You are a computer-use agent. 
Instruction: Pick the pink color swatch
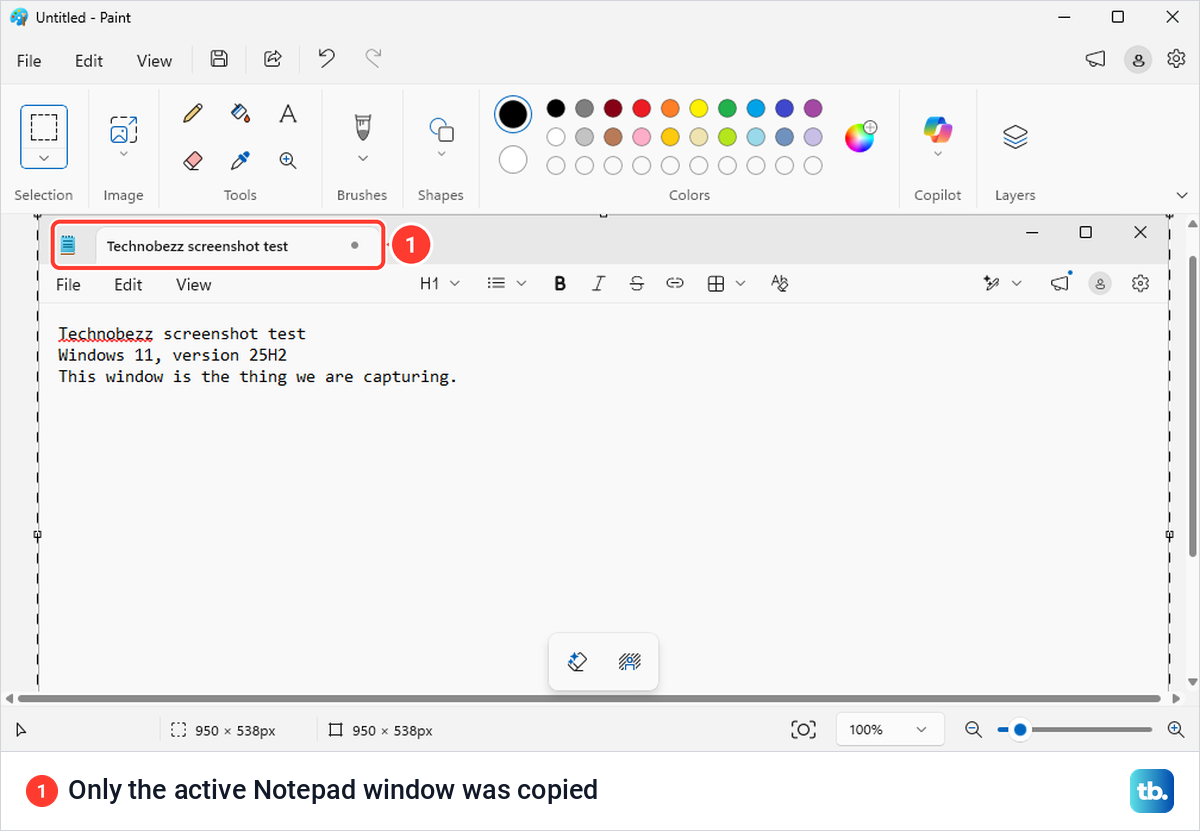pos(642,137)
